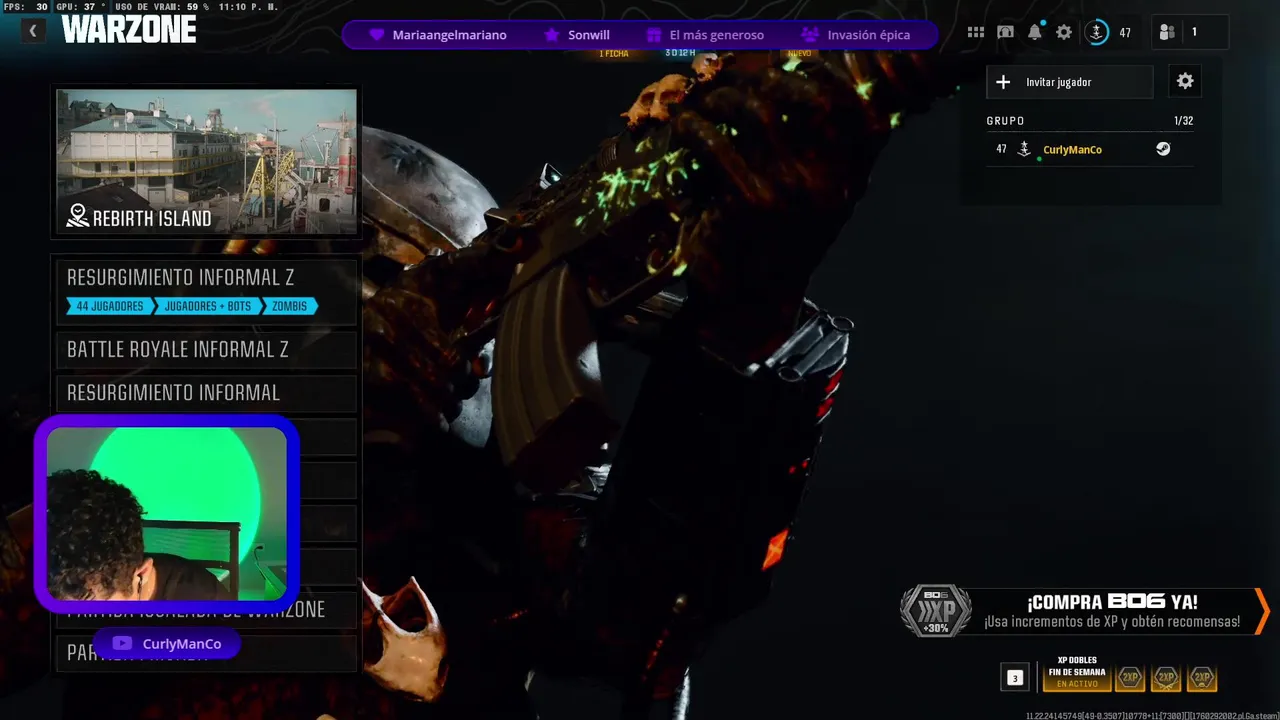
Task: Click the 1/32 group count
Action: click(1183, 121)
